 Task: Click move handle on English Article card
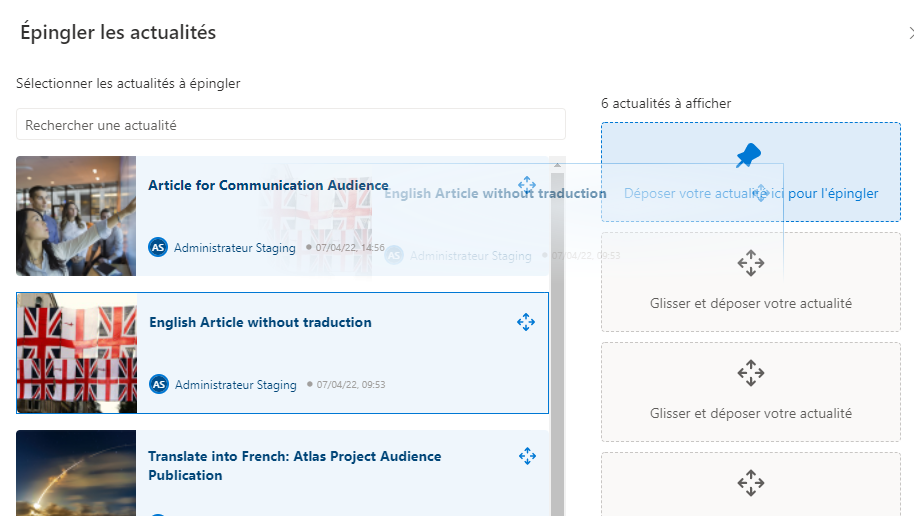tap(526, 322)
